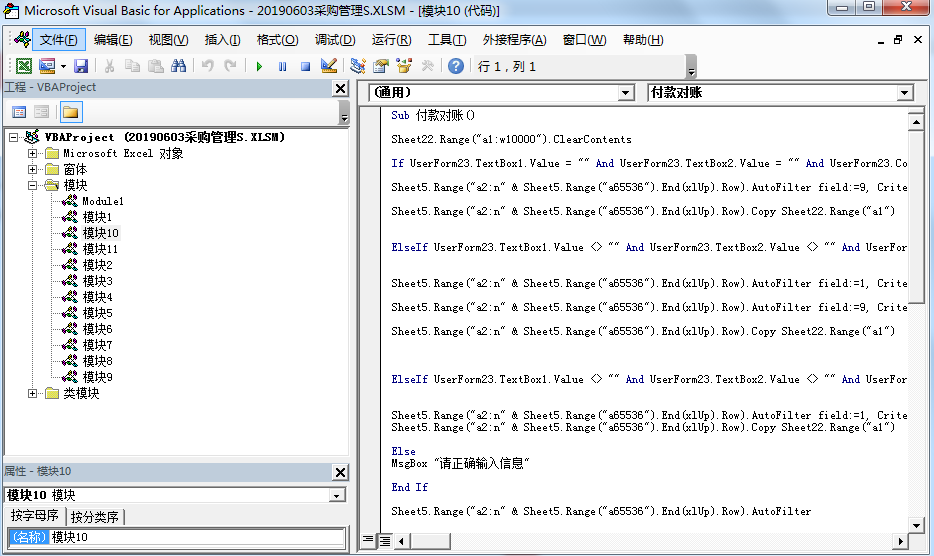Click the (名称) 模块10 name field
Viewport: 934px width, 556px height.
177,538
